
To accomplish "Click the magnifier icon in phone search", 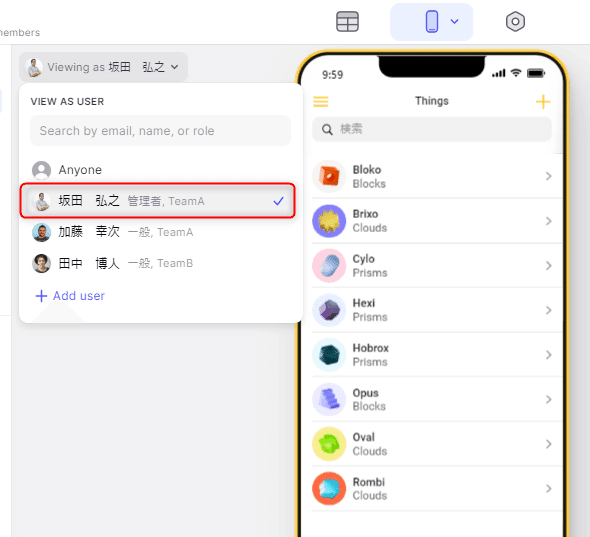I will pos(327,129).
